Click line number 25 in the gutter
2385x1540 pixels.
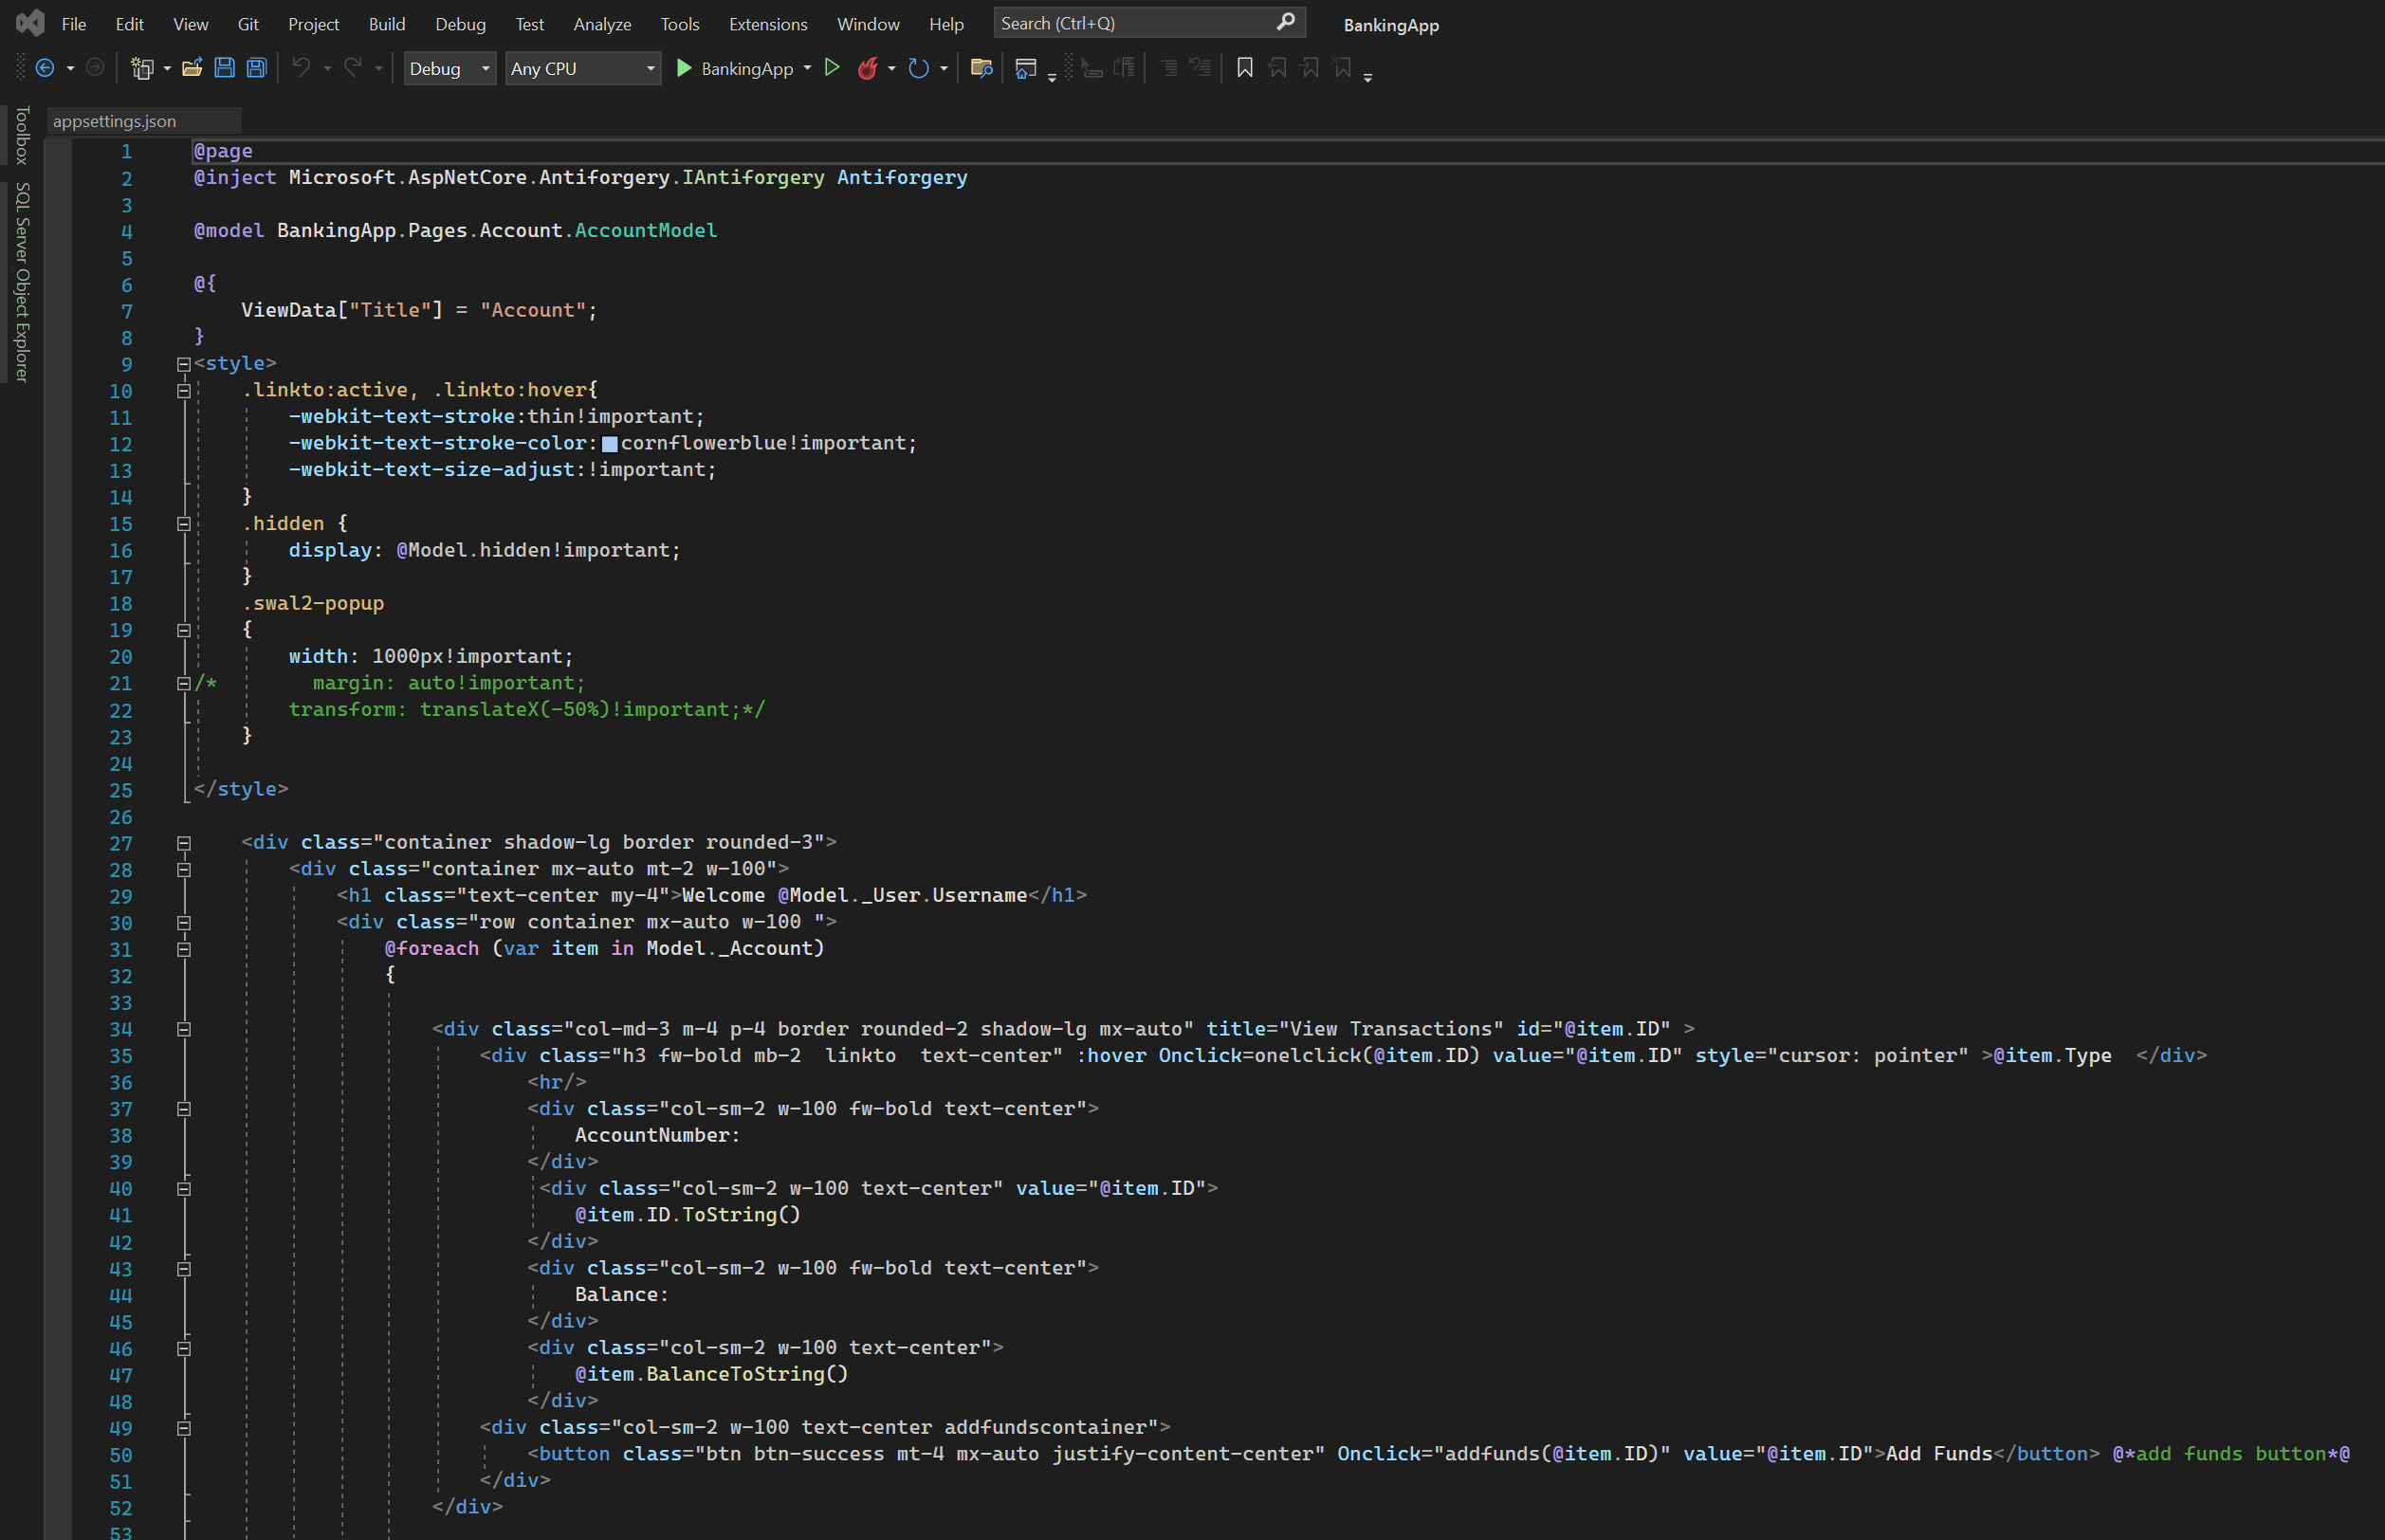pos(120,790)
